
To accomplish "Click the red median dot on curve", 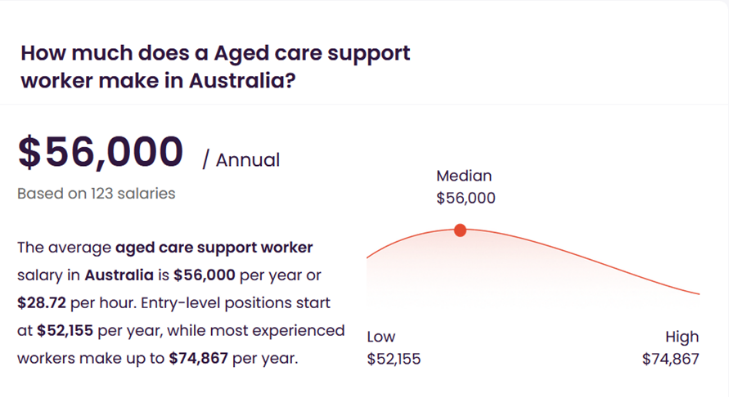I will [x=460, y=230].
